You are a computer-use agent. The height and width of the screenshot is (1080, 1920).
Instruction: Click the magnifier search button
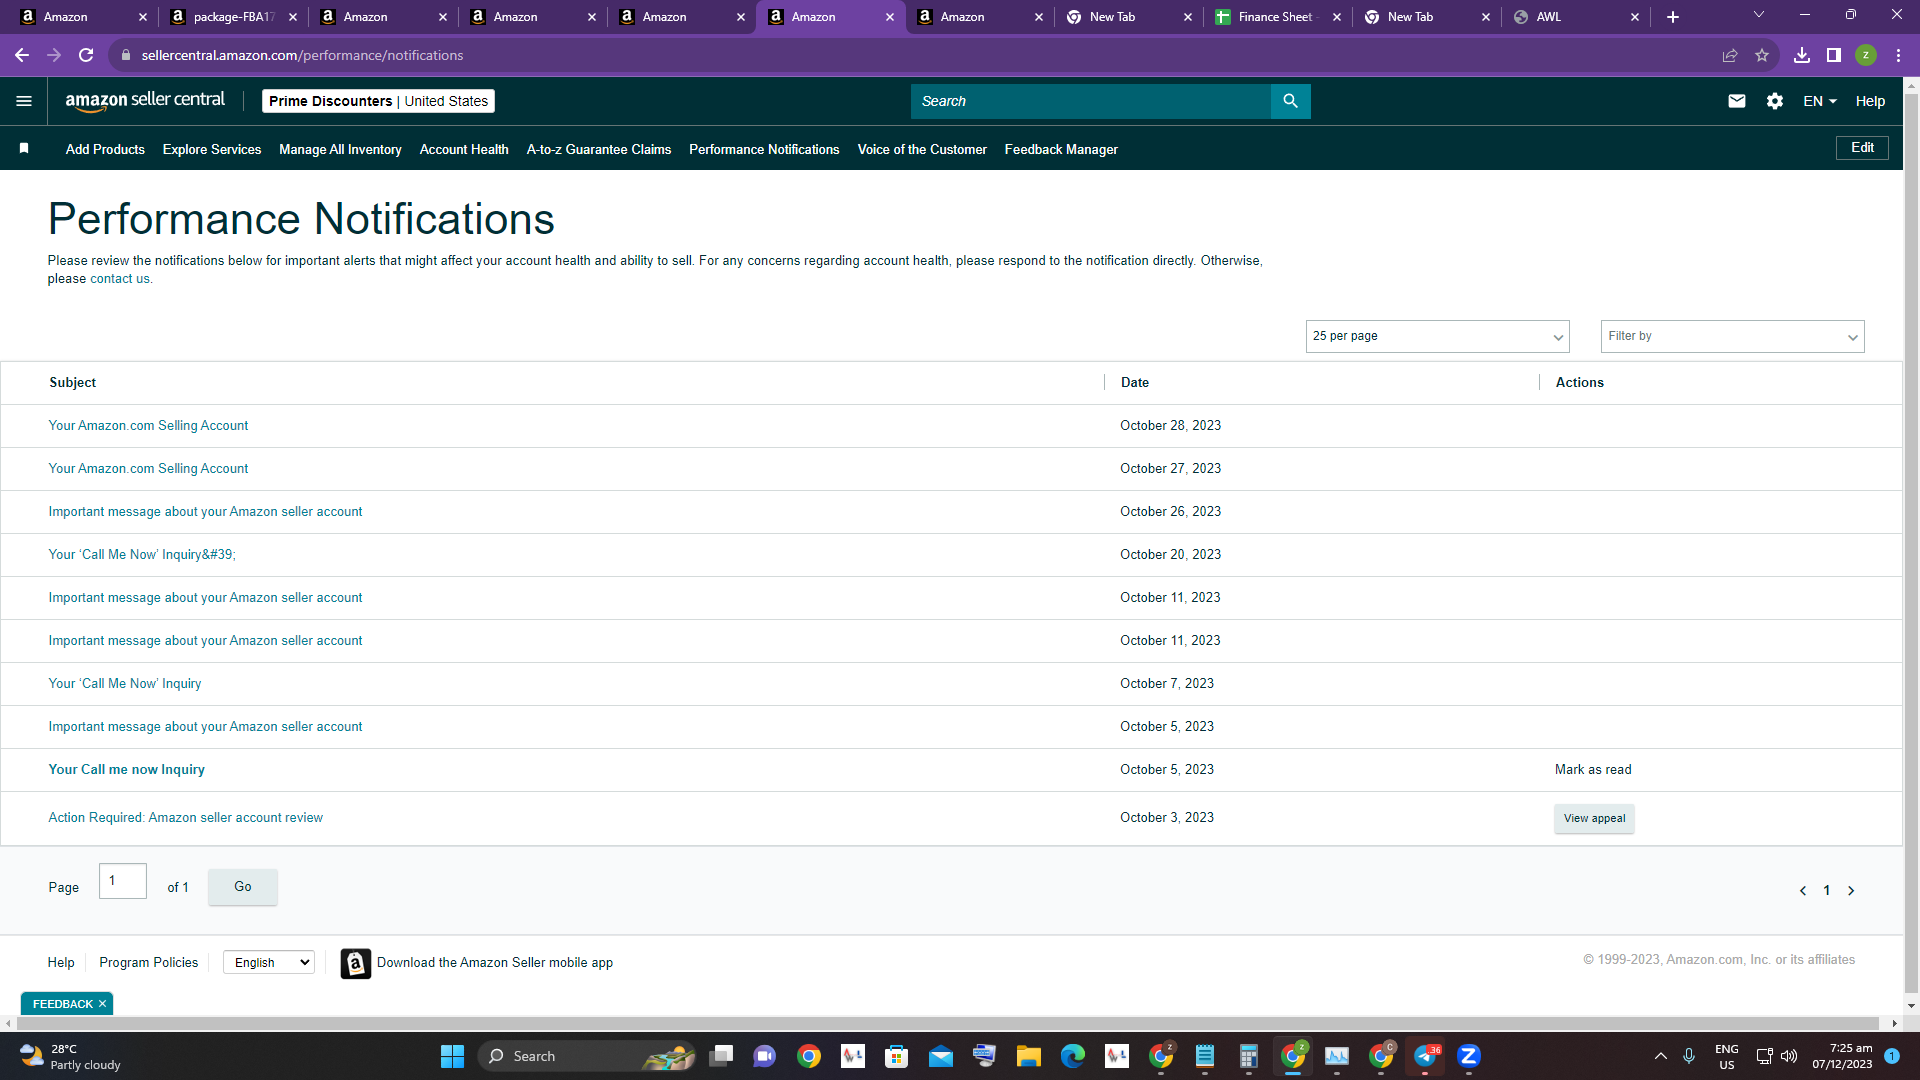tap(1290, 101)
